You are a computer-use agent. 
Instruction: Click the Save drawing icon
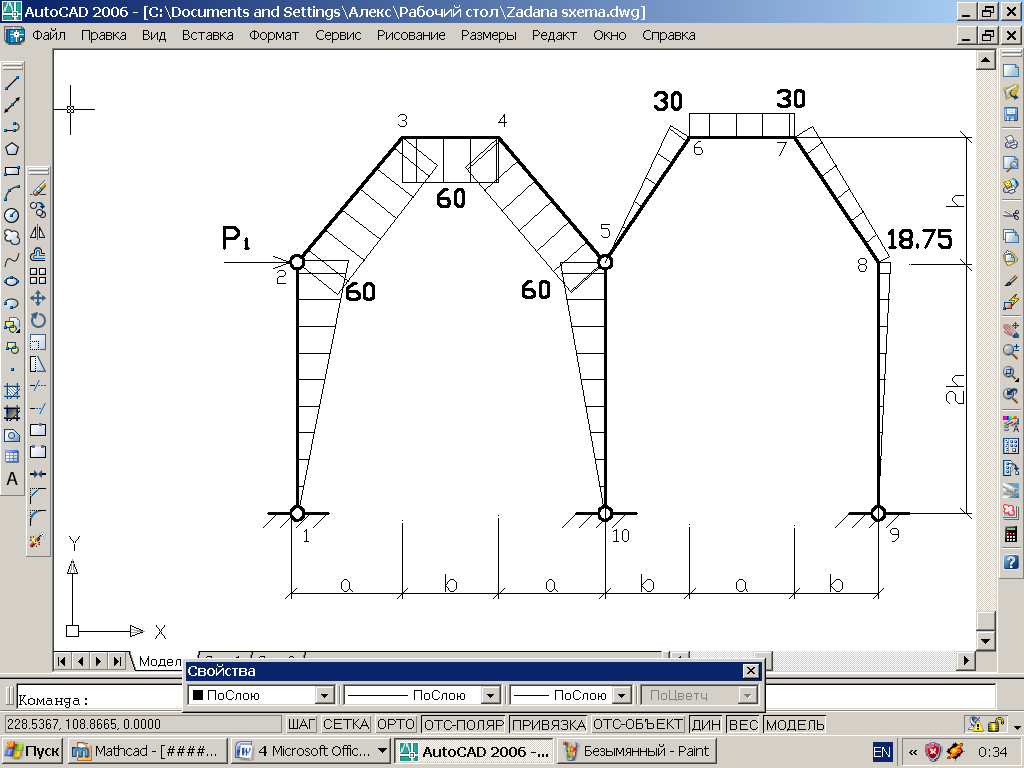point(1011,115)
